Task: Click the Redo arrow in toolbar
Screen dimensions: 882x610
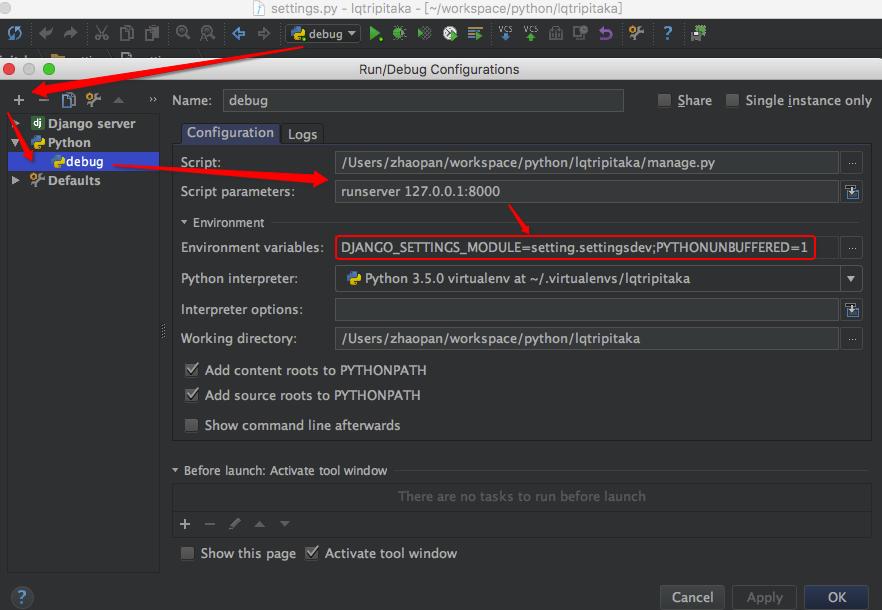Action: point(70,34)
